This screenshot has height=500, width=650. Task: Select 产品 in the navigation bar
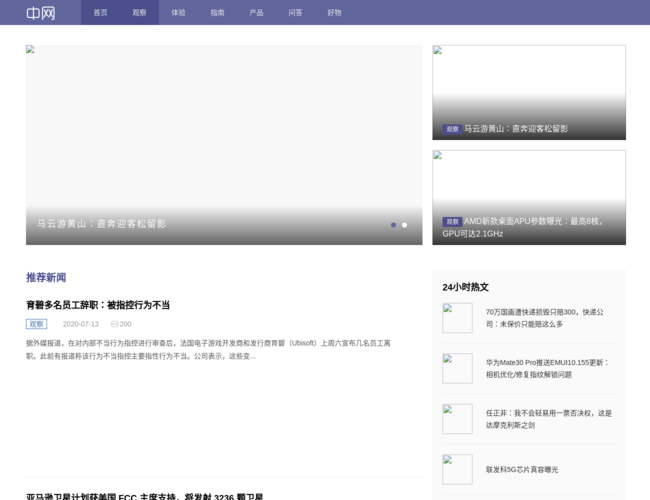[256, 13]
